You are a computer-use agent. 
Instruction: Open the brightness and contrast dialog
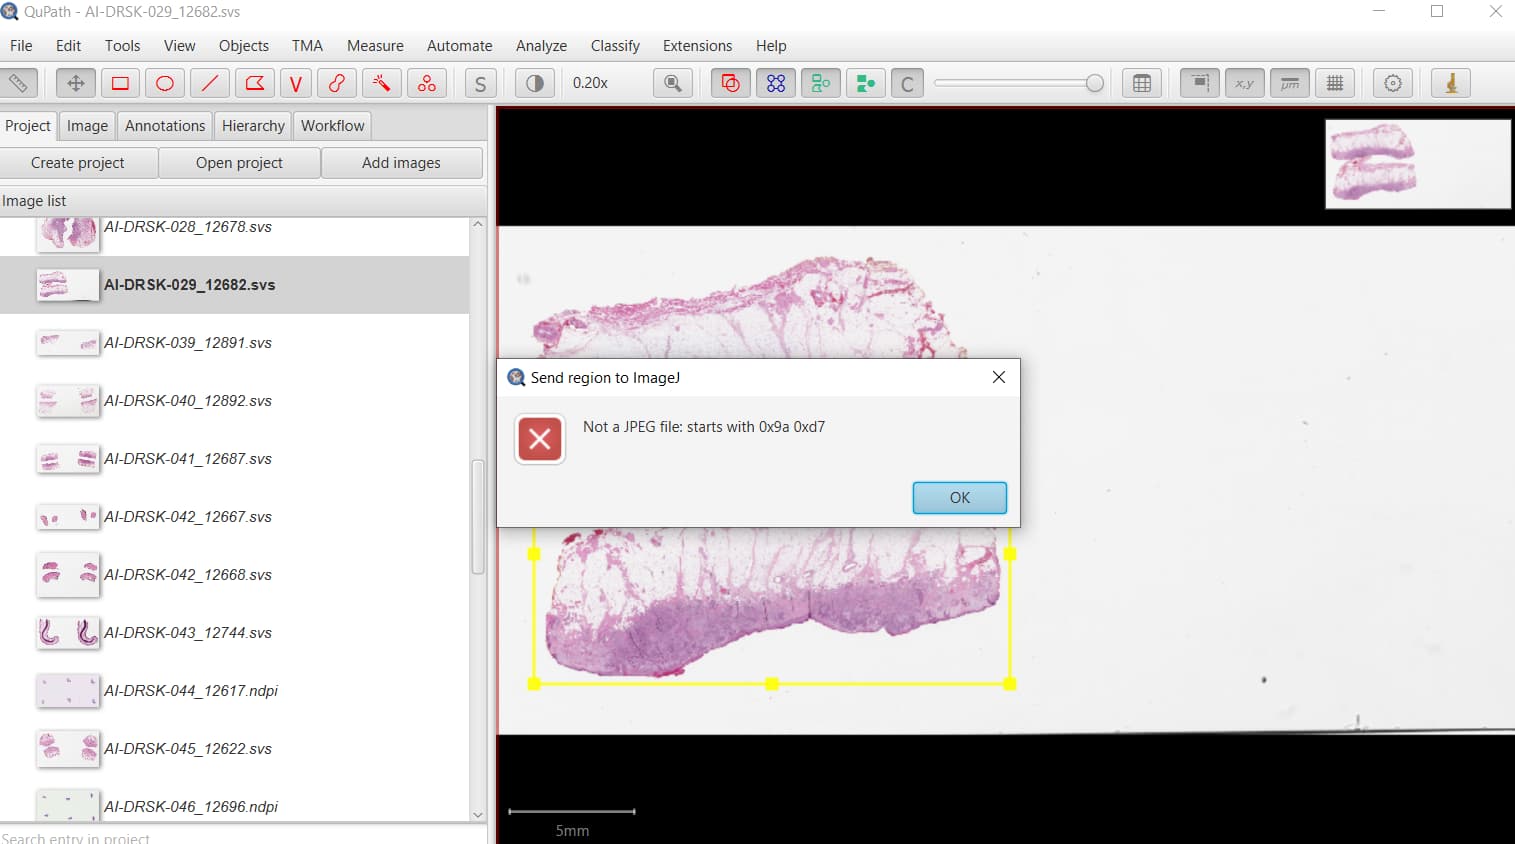[x=534, y=83]
